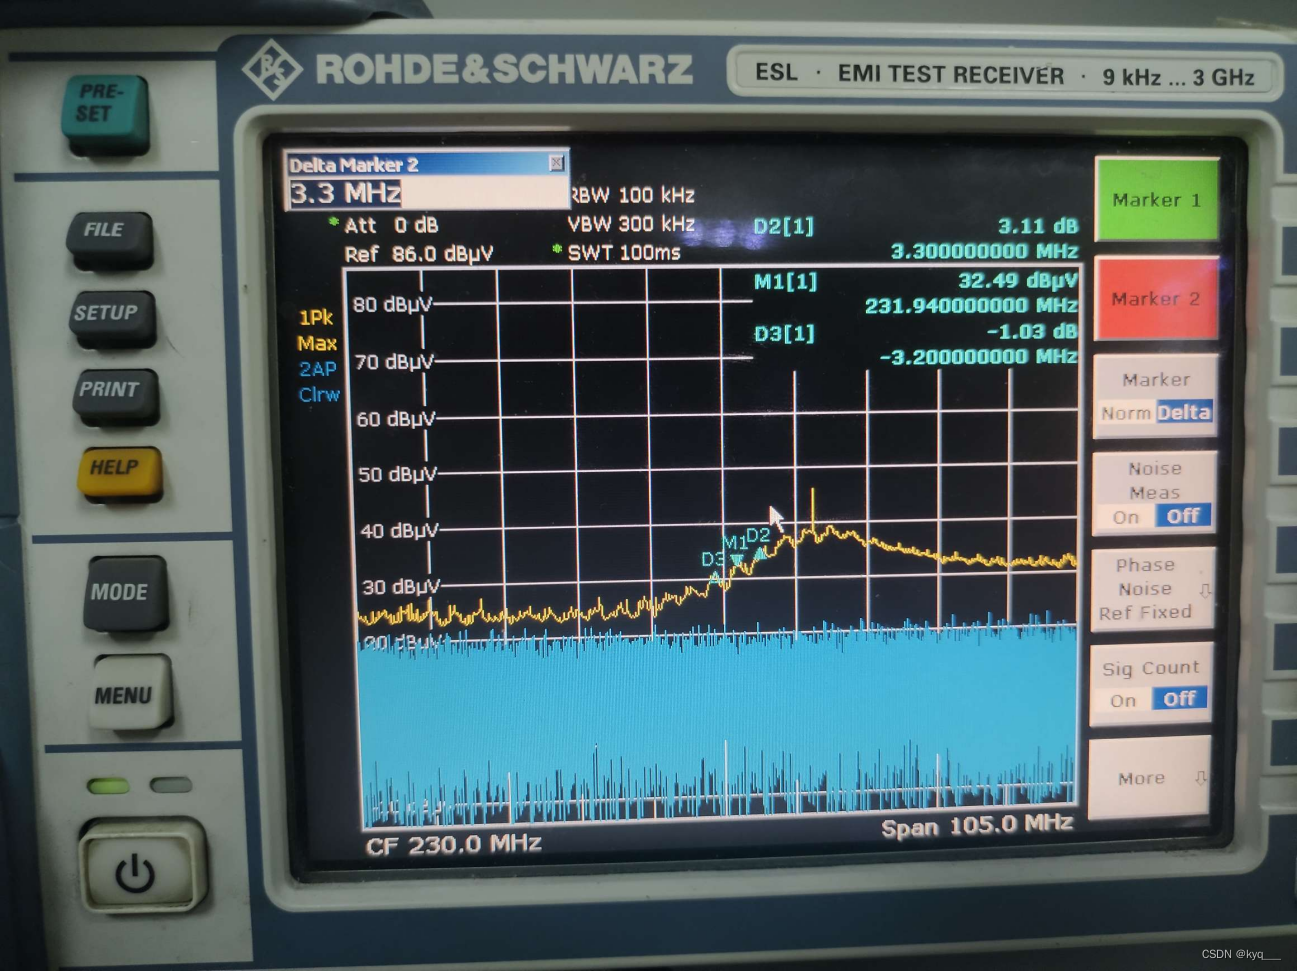Select the red Marker 2 softkey
This screenshot has width=1297, height=971.
point(1156,298)
